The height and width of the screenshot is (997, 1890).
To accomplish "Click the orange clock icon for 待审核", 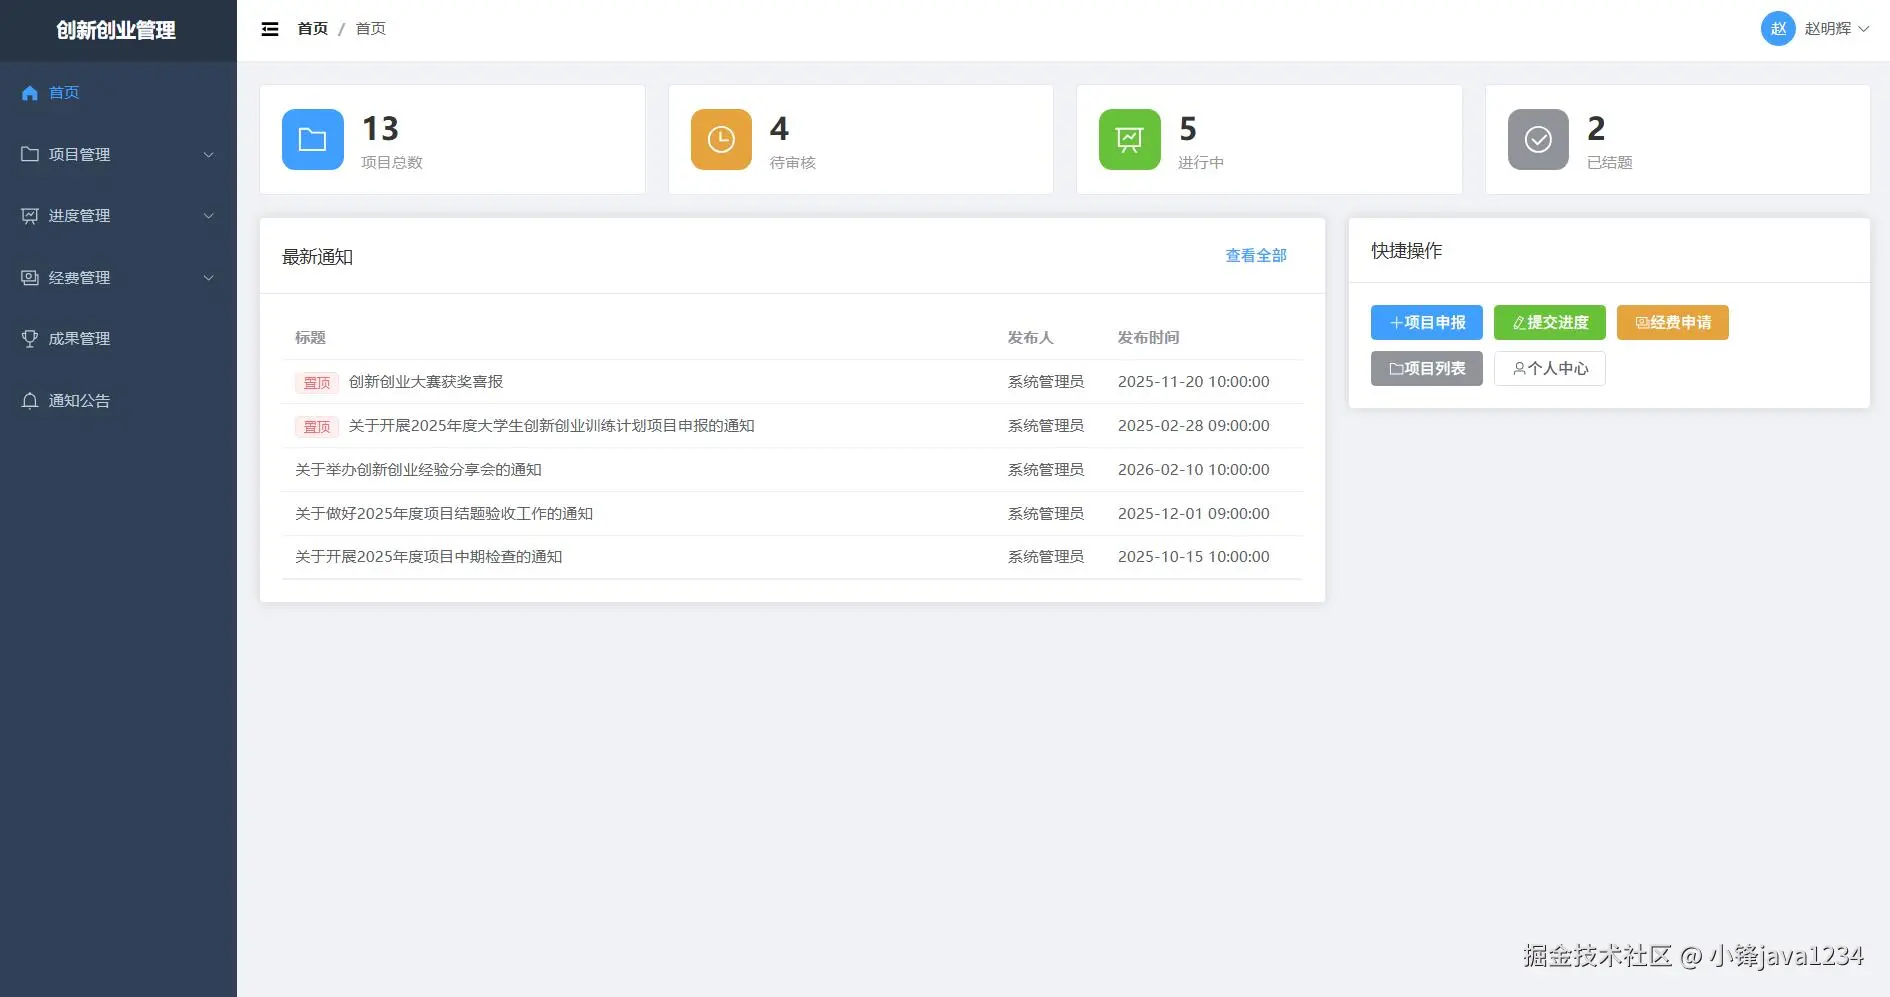I will click(x=721, y=139).
